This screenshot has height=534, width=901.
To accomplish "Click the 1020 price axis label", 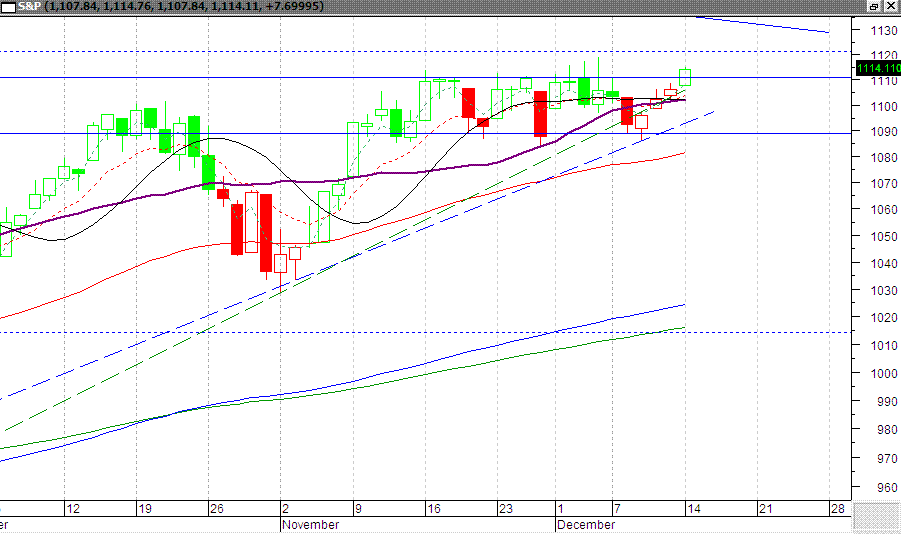I will 884,317.
